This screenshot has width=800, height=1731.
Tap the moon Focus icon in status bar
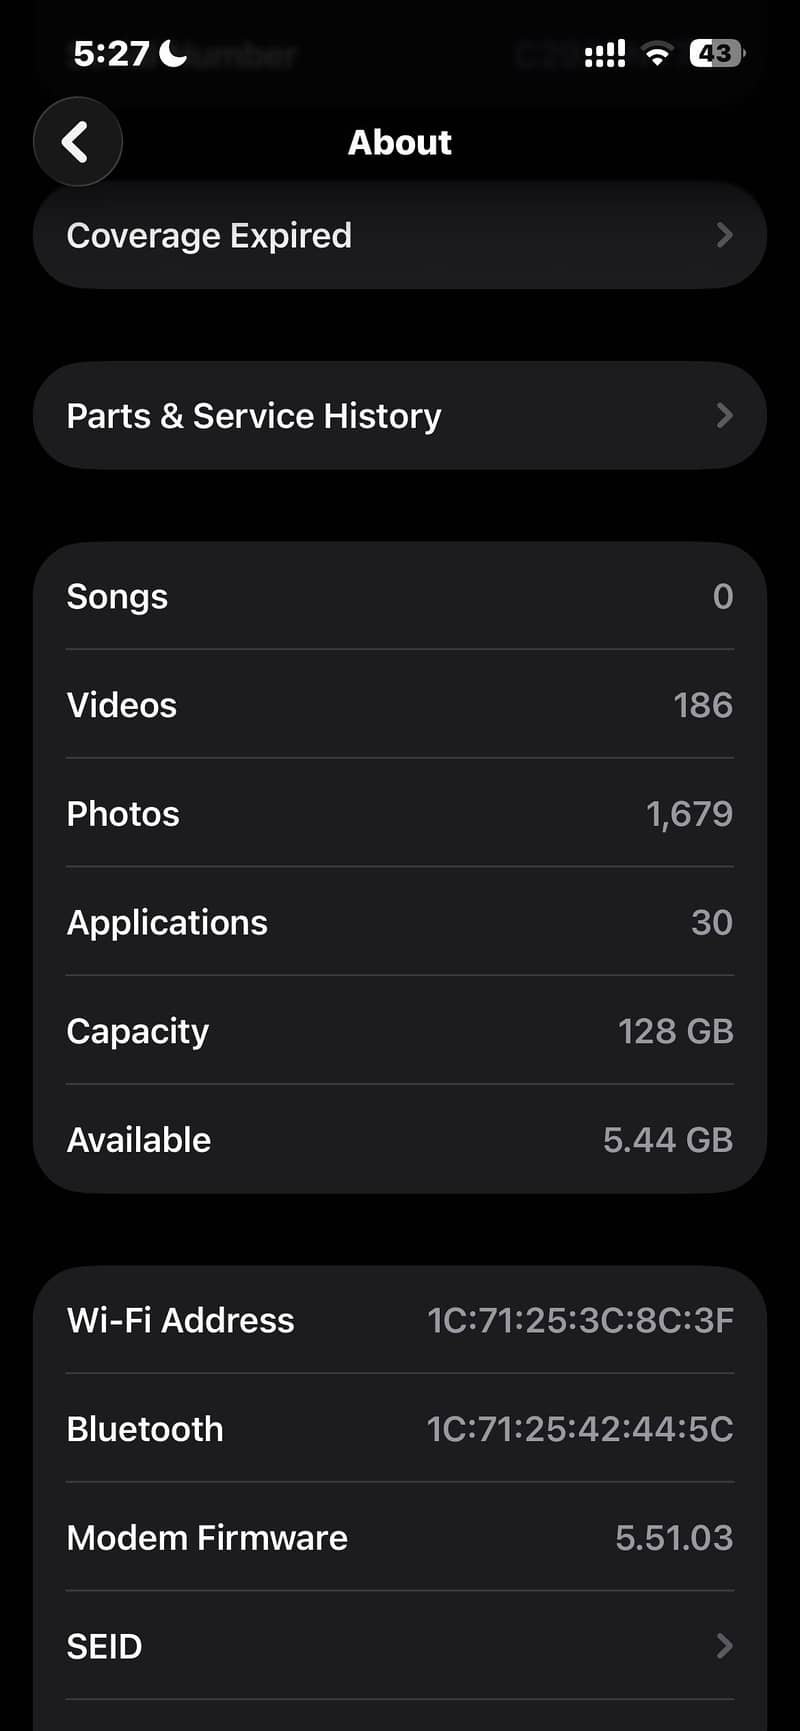click(173, 53)
